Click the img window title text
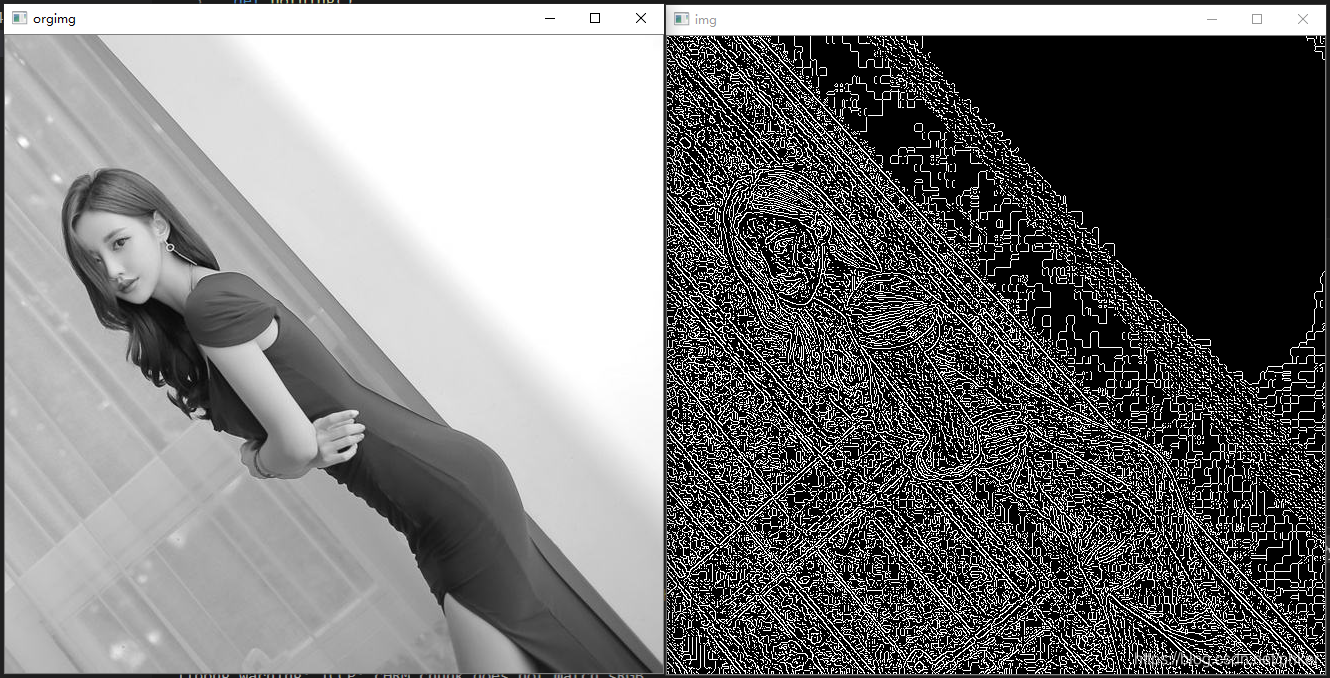This screenshot has width=1330, height=678. 706,19
